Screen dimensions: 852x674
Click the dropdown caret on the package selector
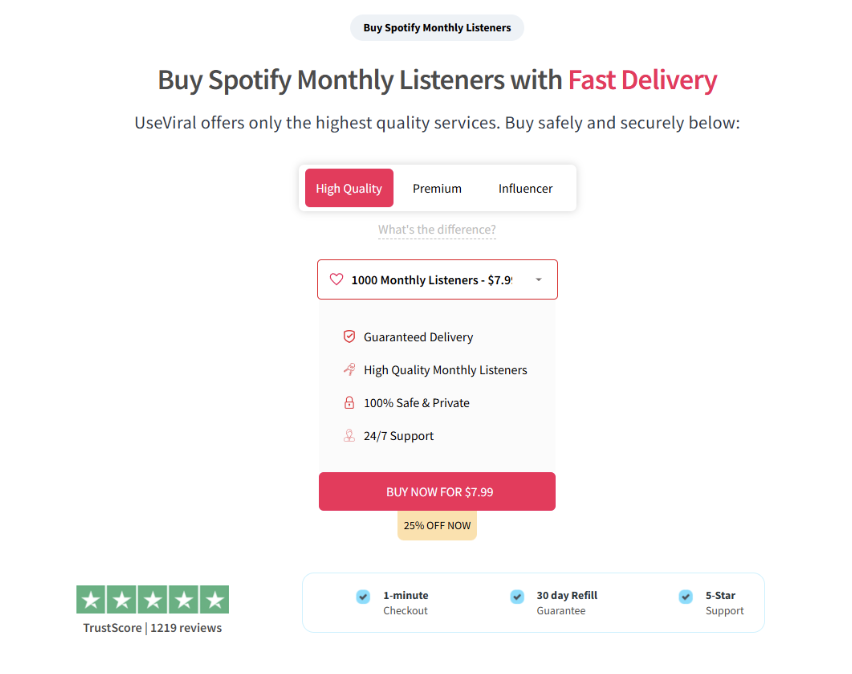(537, 279)
